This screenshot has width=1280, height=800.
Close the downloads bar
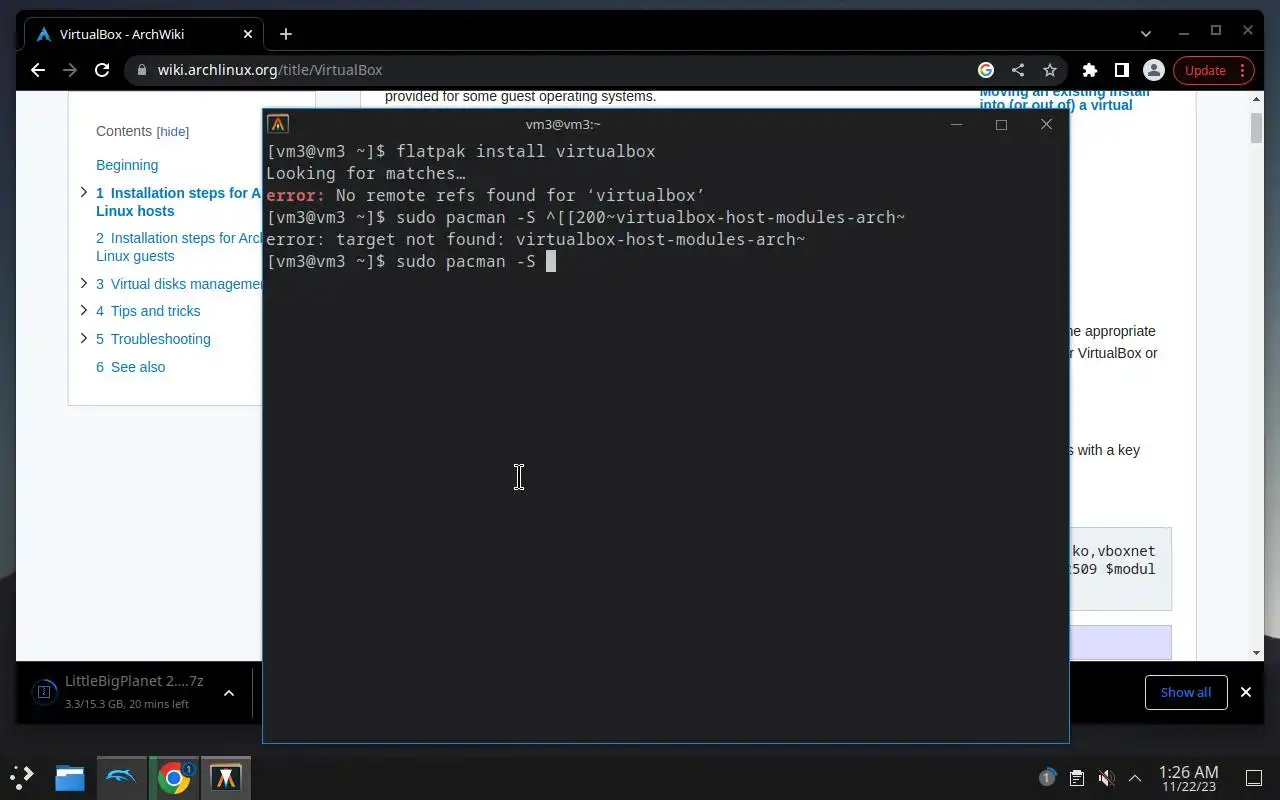click(1246, 692)
